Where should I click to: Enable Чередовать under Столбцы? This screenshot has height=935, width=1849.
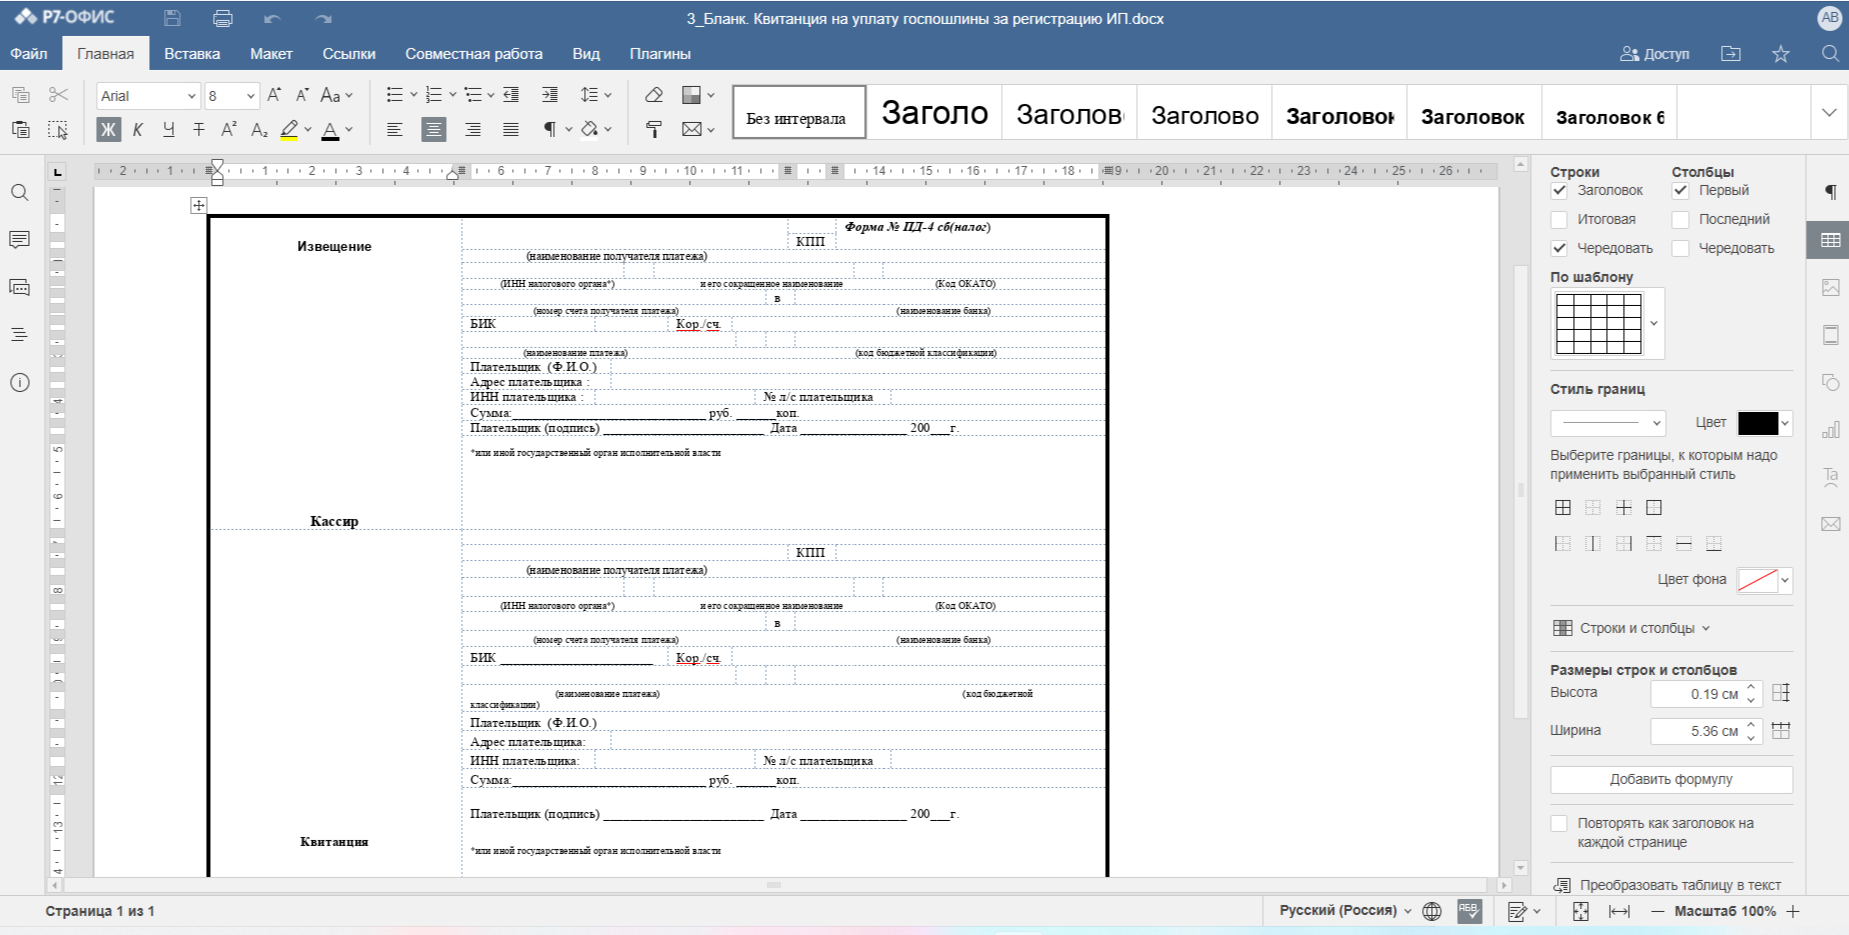pyautogui.click(x=1680, y=248)
